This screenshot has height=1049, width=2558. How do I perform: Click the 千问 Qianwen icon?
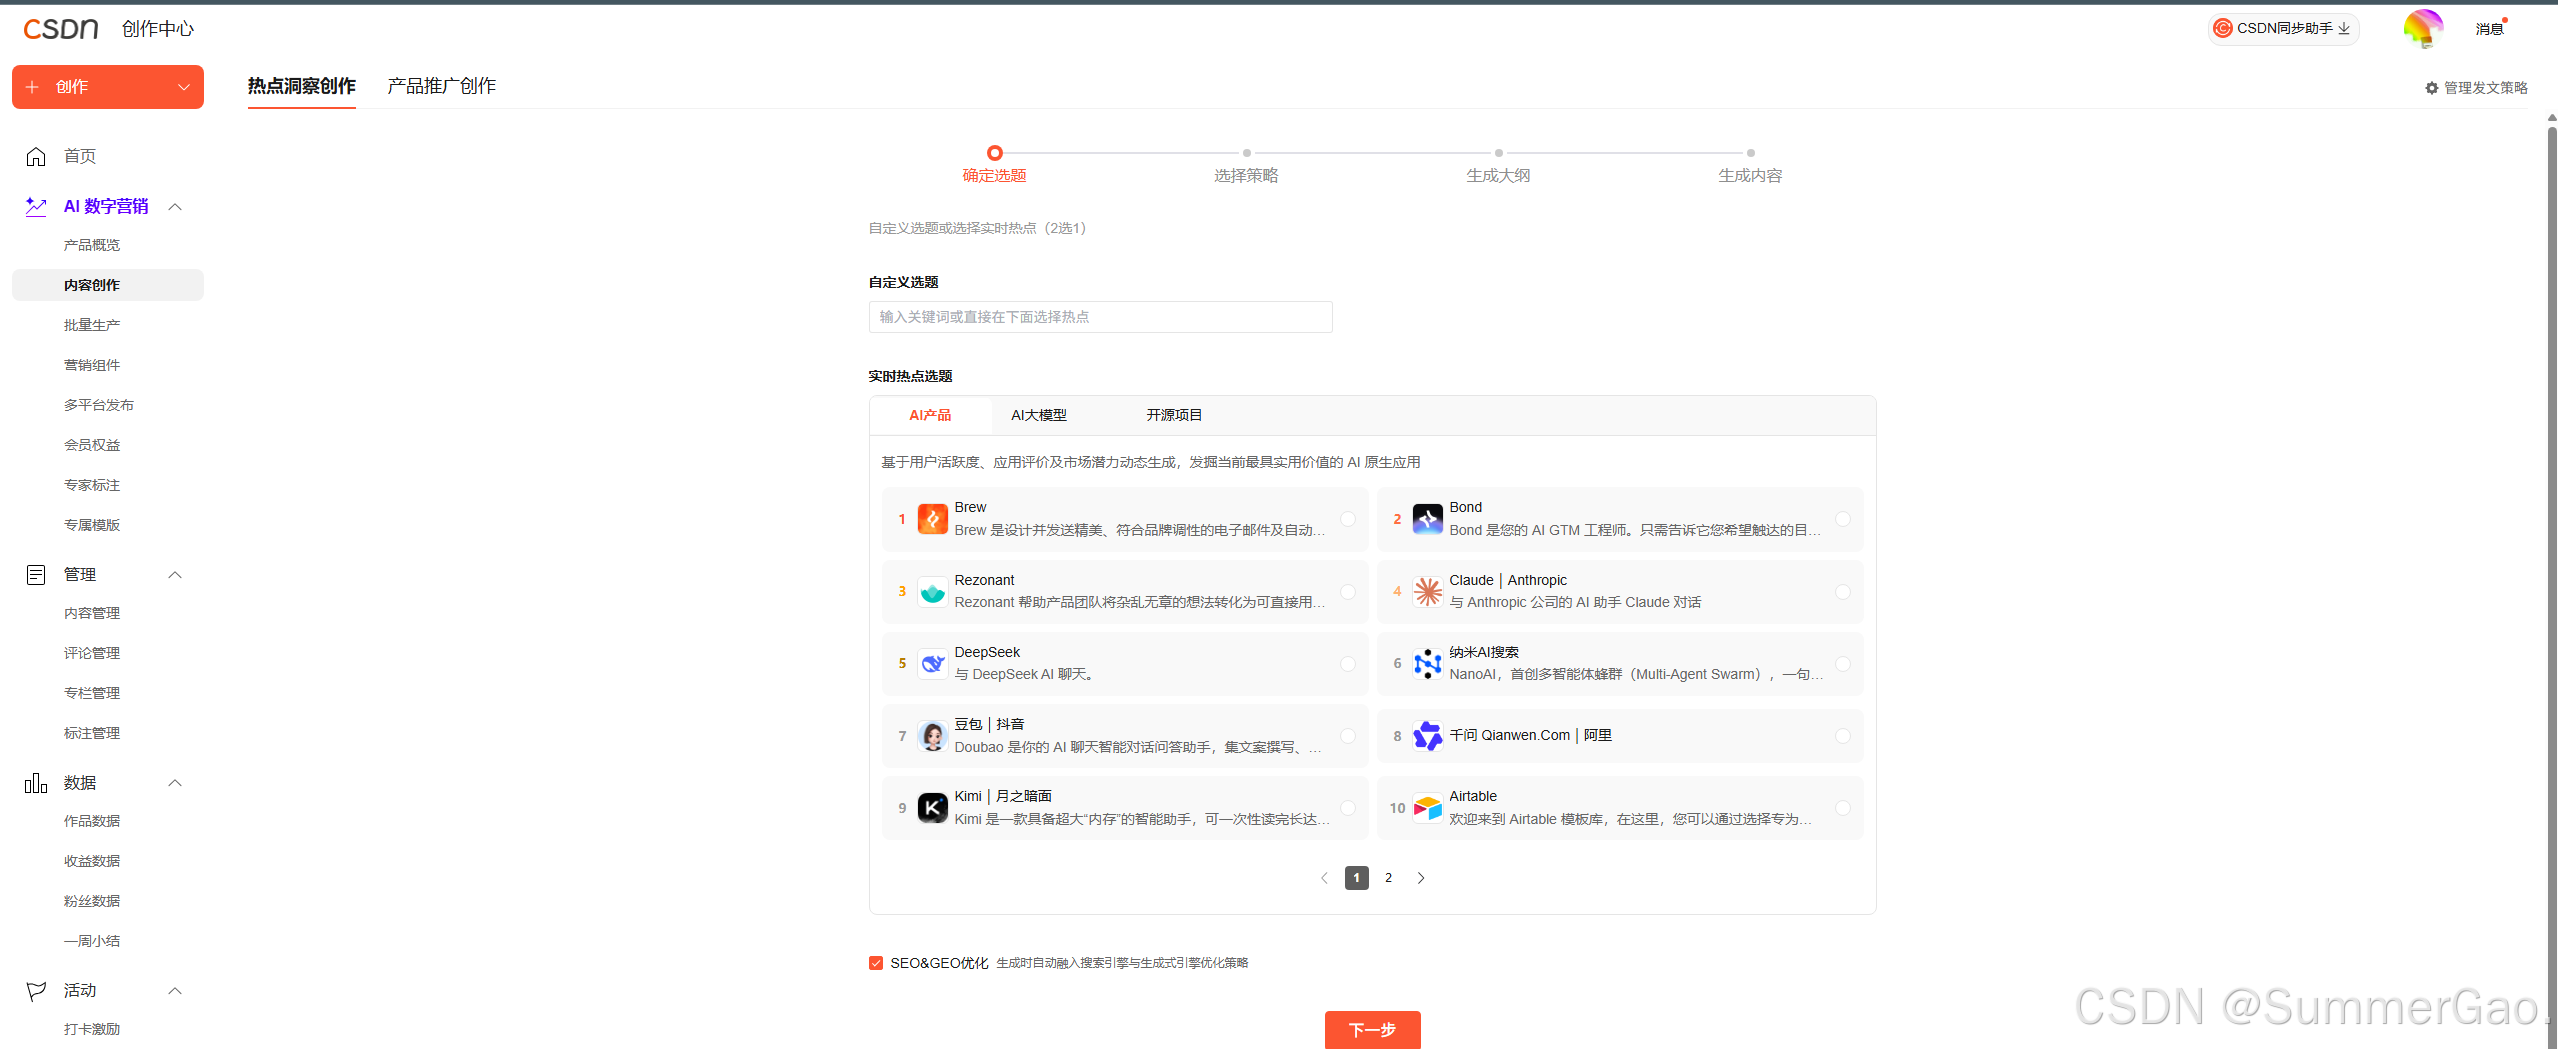tap(1427, 736)
